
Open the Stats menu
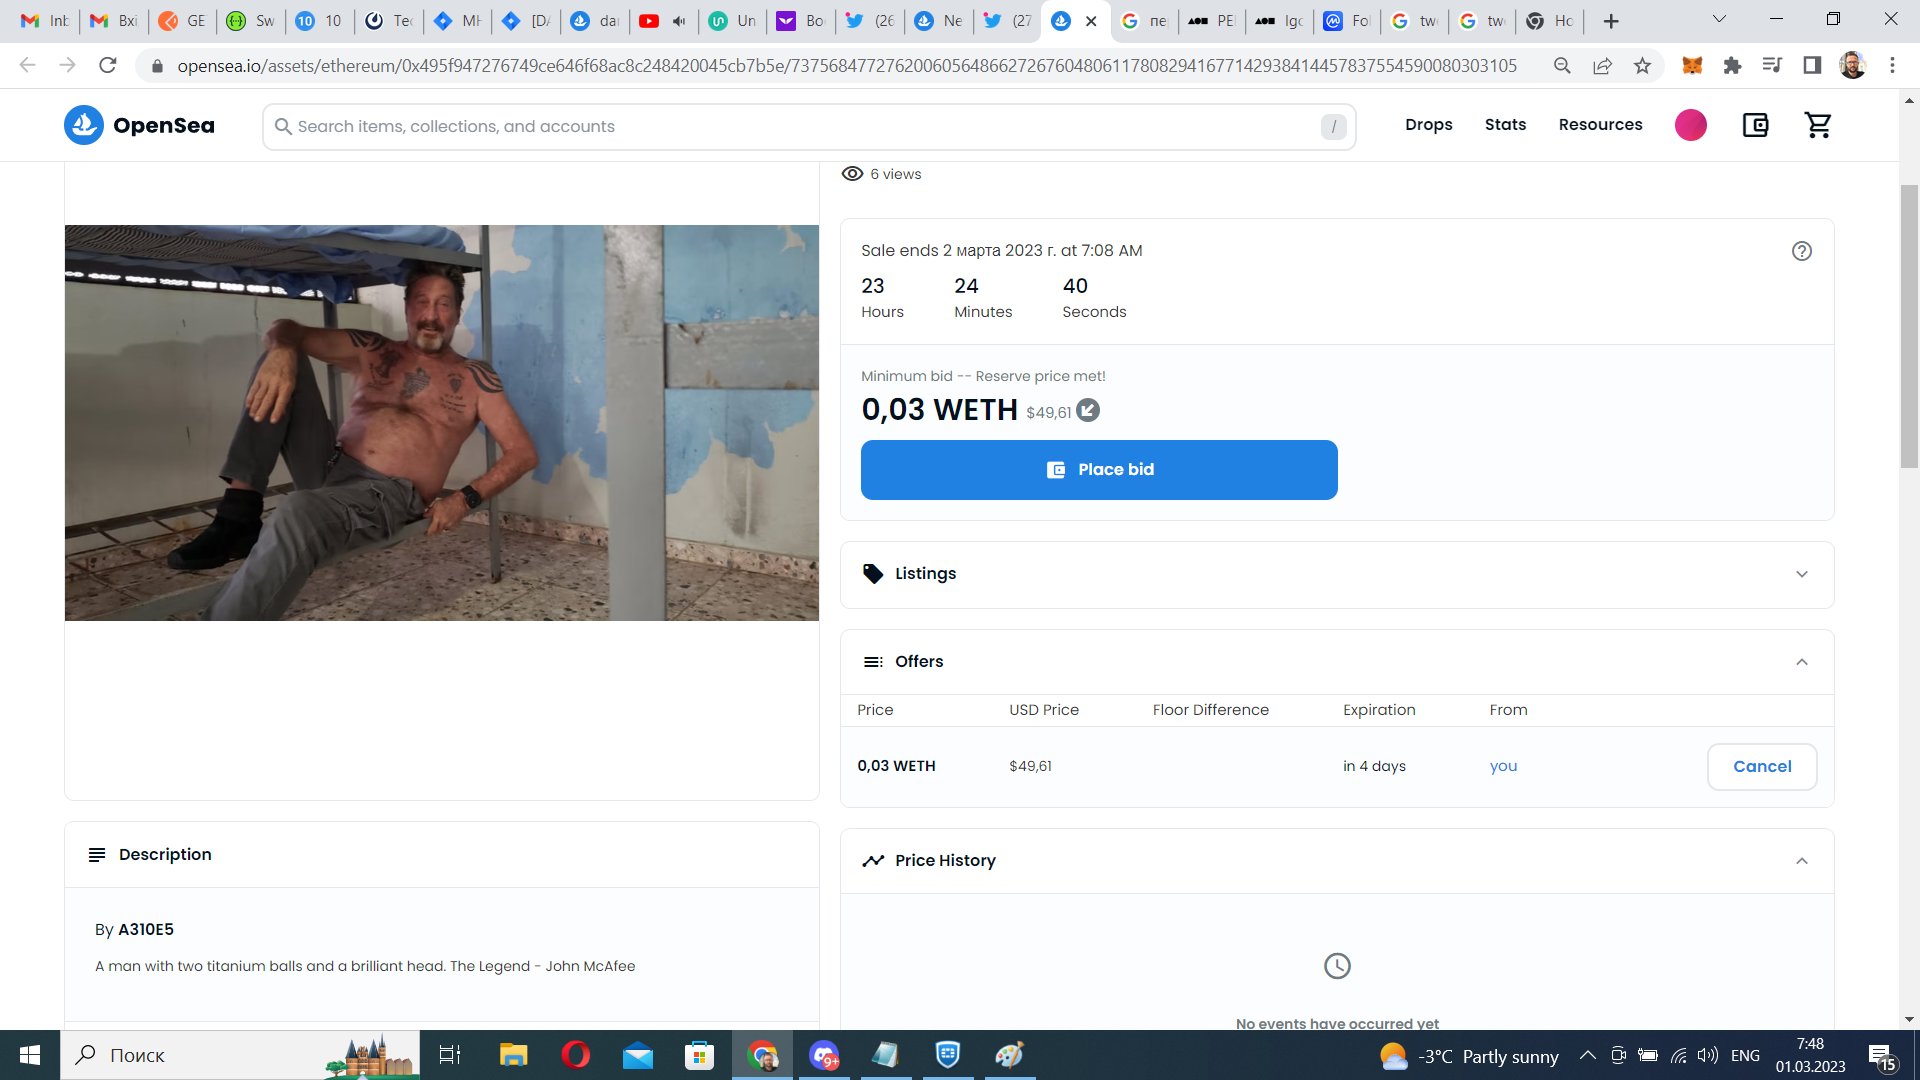[1505, 125]
